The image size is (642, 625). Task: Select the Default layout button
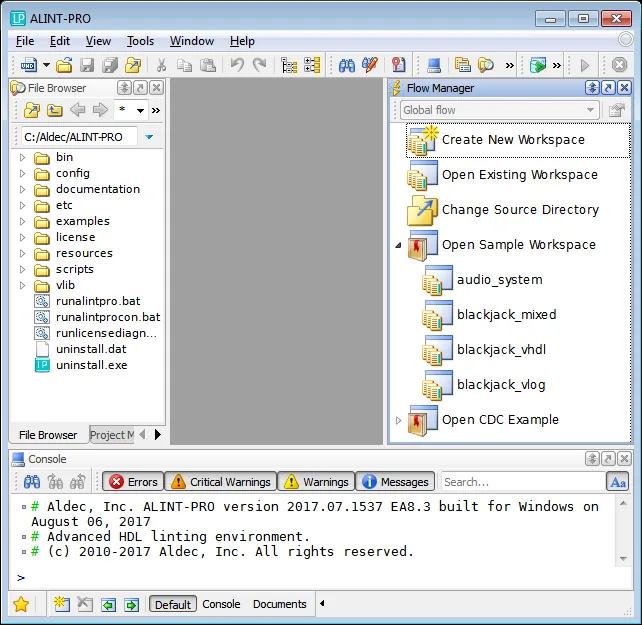[x=173, y=604]
